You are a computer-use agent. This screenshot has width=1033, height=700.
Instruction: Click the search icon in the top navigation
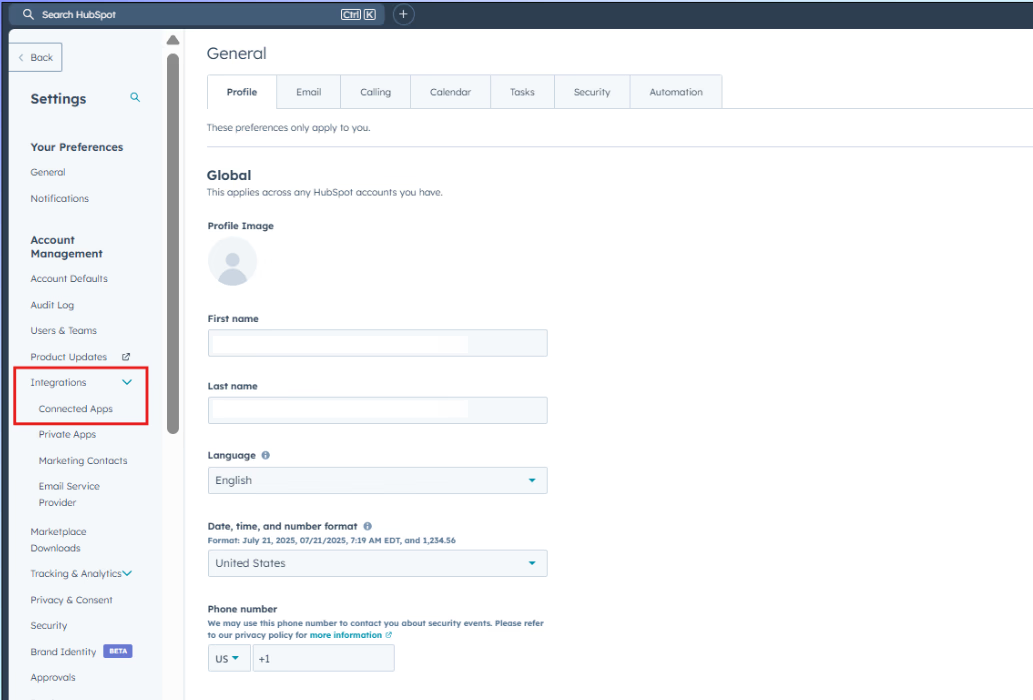point(25,14)
